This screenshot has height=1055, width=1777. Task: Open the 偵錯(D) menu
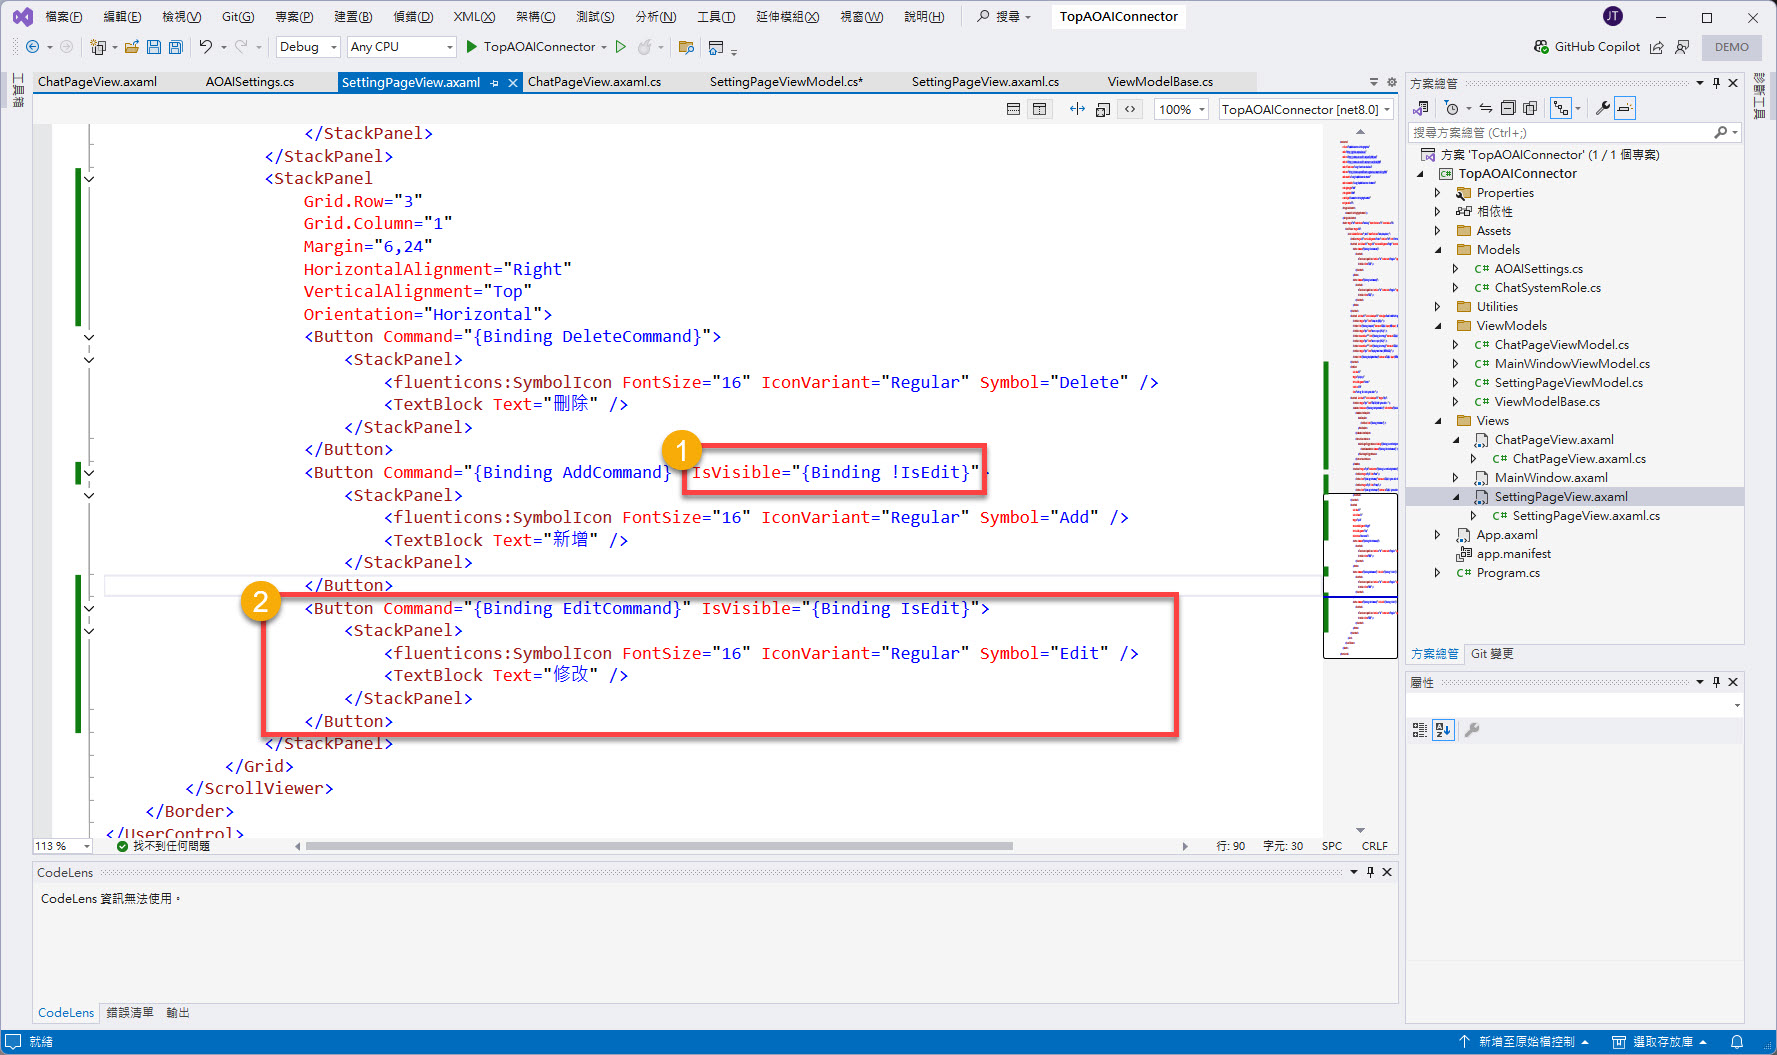click(413, 16)
